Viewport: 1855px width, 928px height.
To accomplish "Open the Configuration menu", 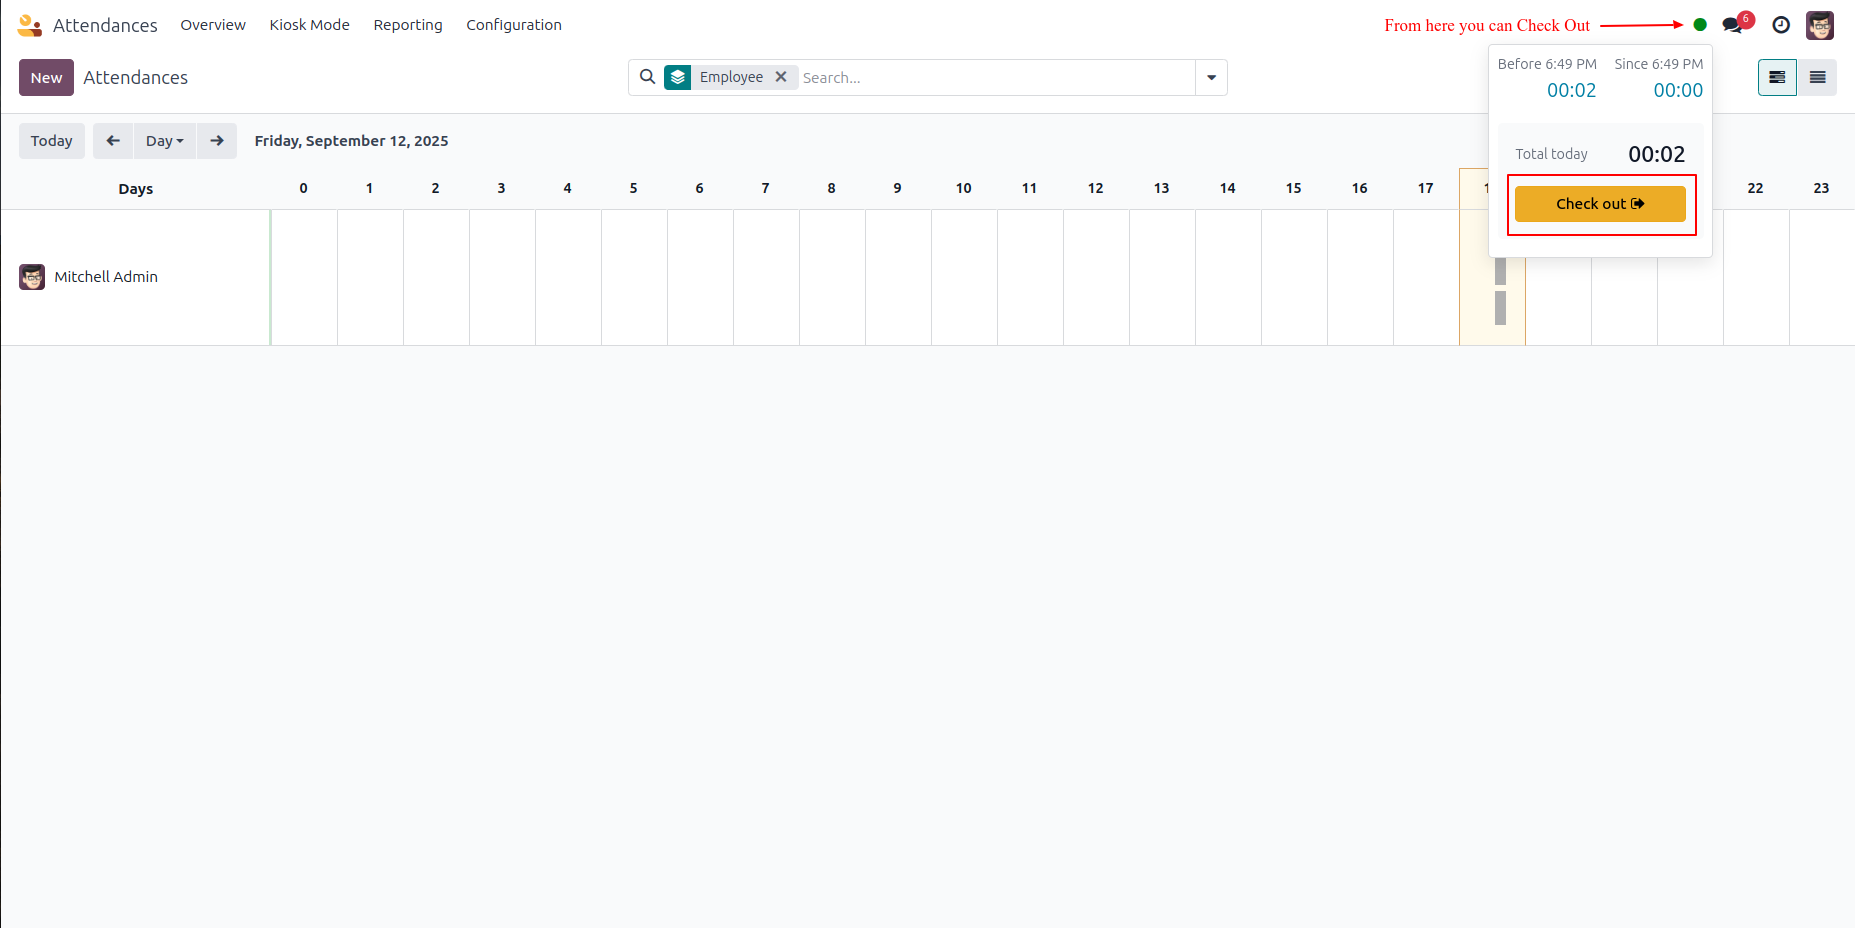I will [x=514, y=25].
